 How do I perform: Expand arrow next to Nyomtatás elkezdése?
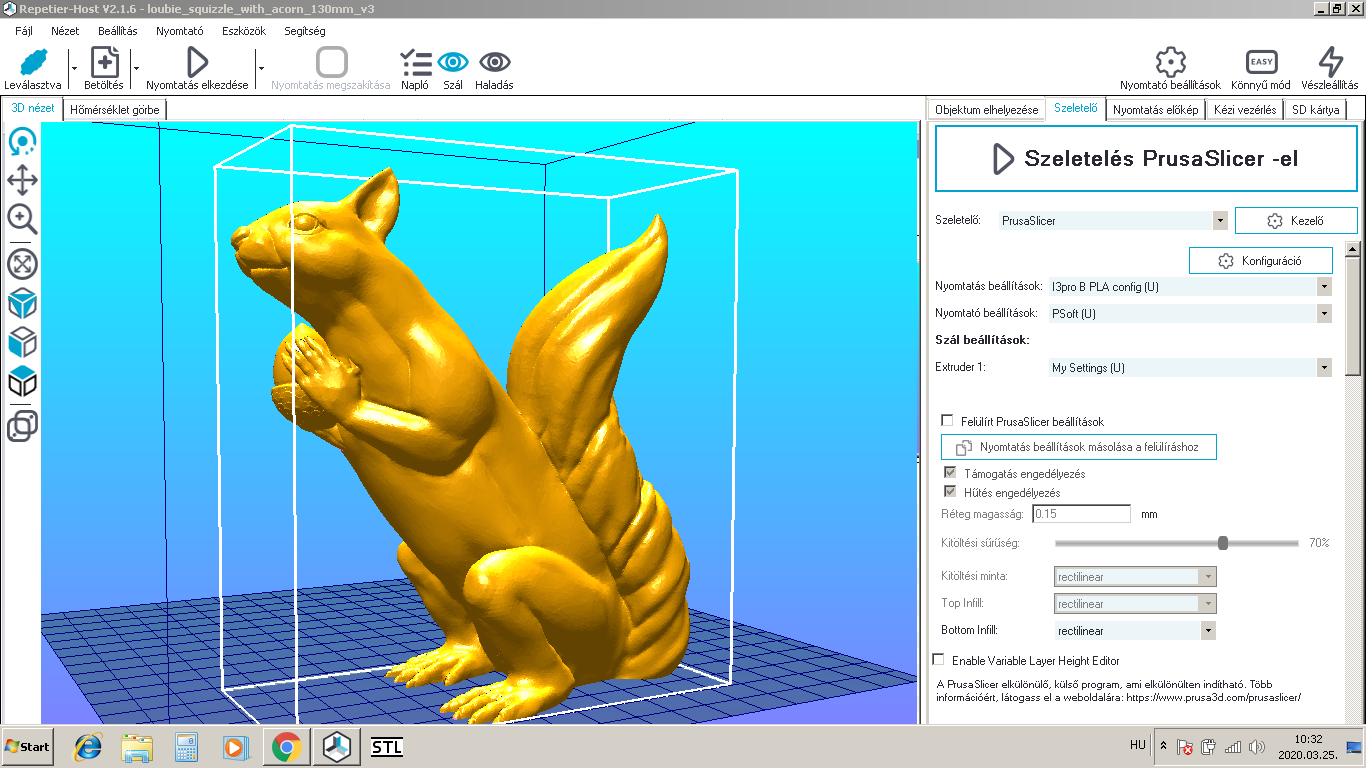tap(260, 68)
